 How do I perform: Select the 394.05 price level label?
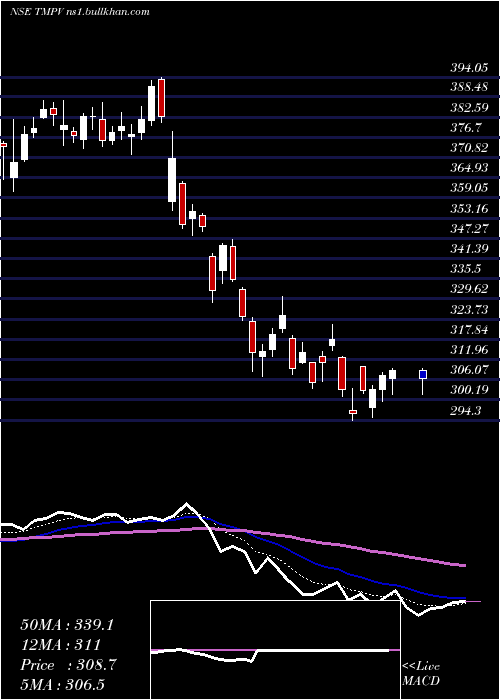[x=468, y=68]
